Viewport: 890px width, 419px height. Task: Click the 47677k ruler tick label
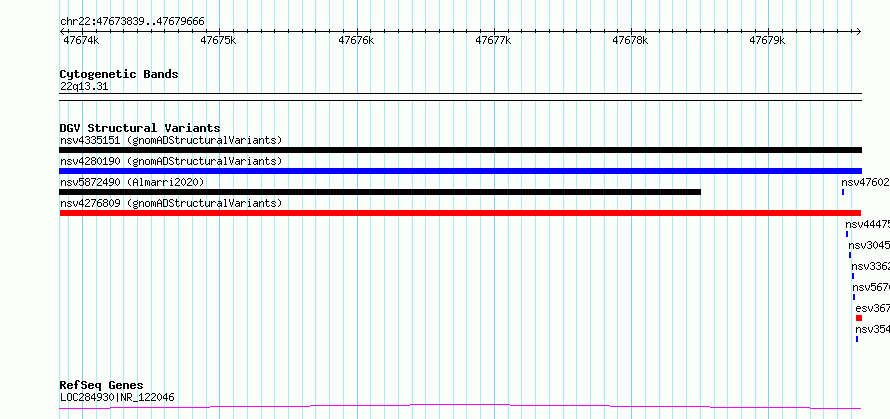pos(493,40)
